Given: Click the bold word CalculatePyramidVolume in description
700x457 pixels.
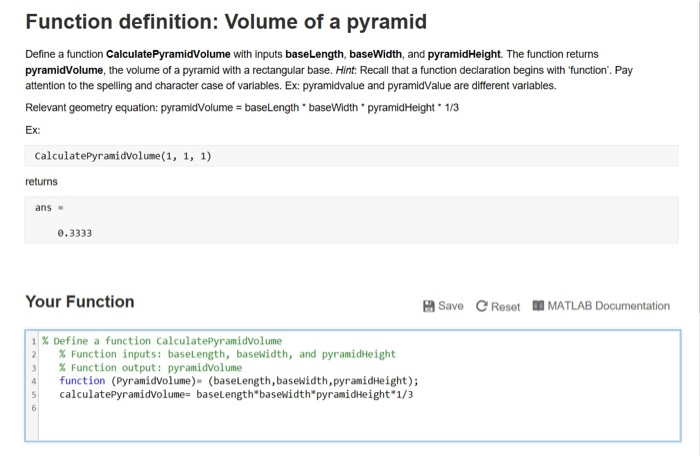Looking at the screenshot, I should click(168, 54).
